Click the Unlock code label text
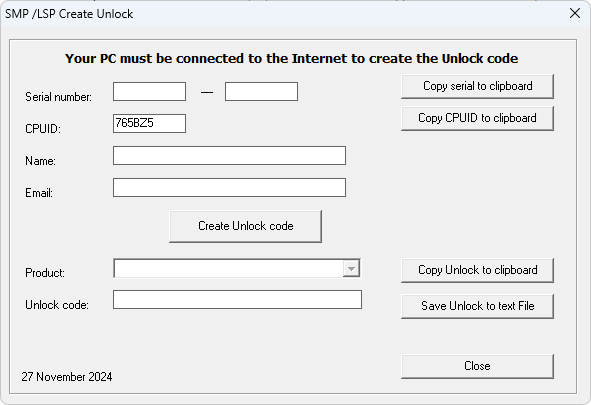The image size is (591, 405). (x=57, y=305)
